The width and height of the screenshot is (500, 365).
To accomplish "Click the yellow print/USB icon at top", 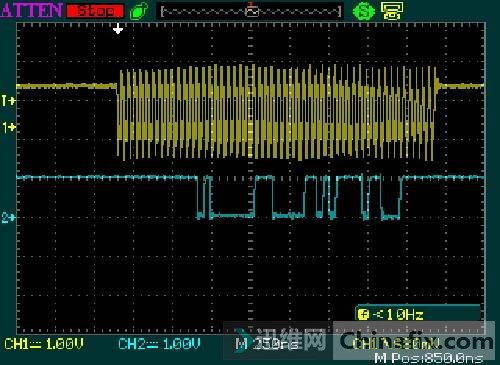I will [x=392, y=11].
